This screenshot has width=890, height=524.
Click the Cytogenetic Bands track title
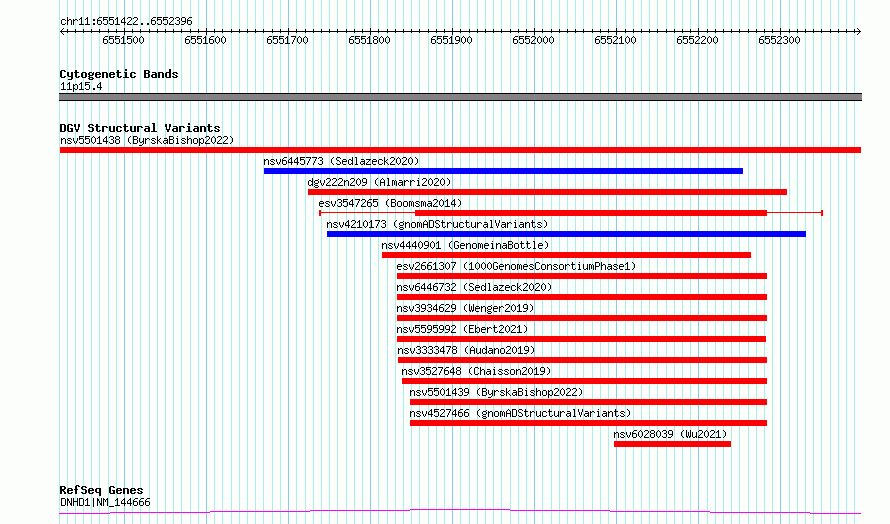(119, 74)
